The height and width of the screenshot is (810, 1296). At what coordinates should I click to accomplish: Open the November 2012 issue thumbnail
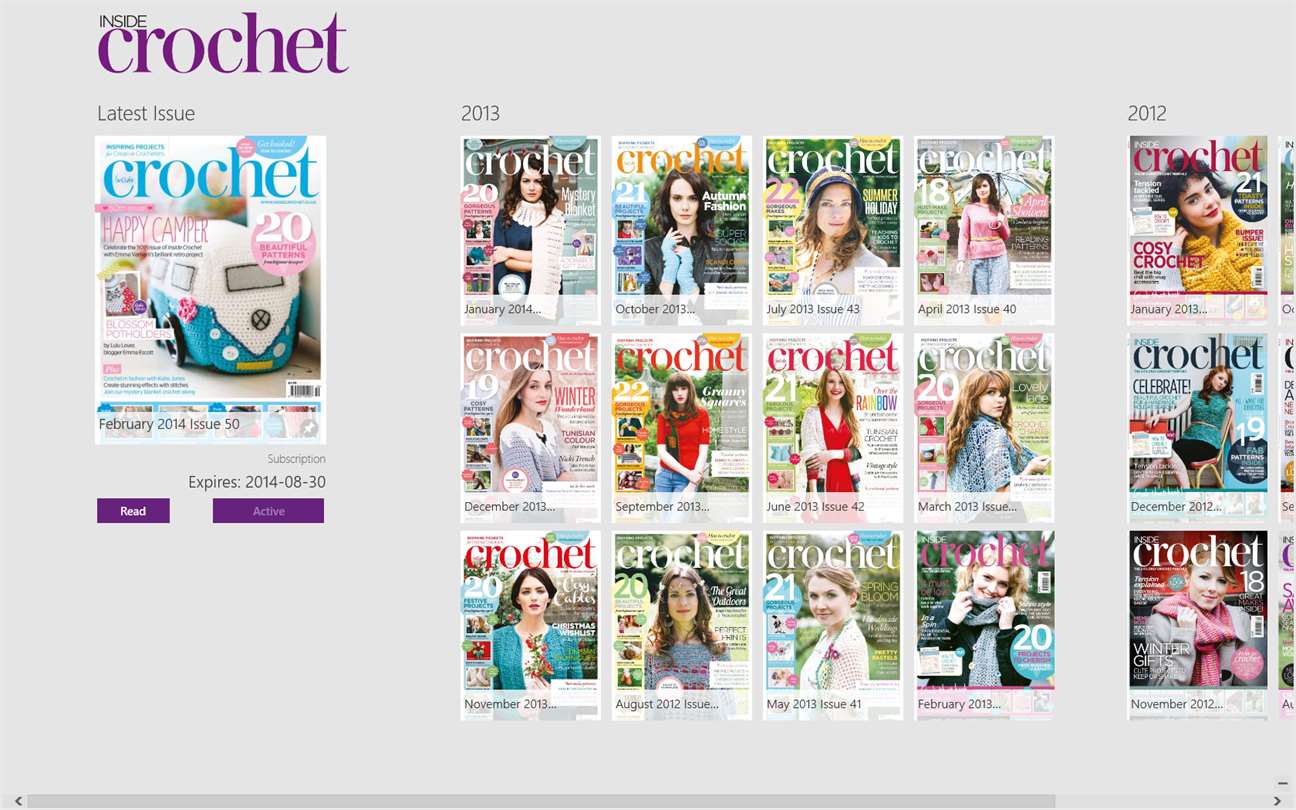[1198, 625]
